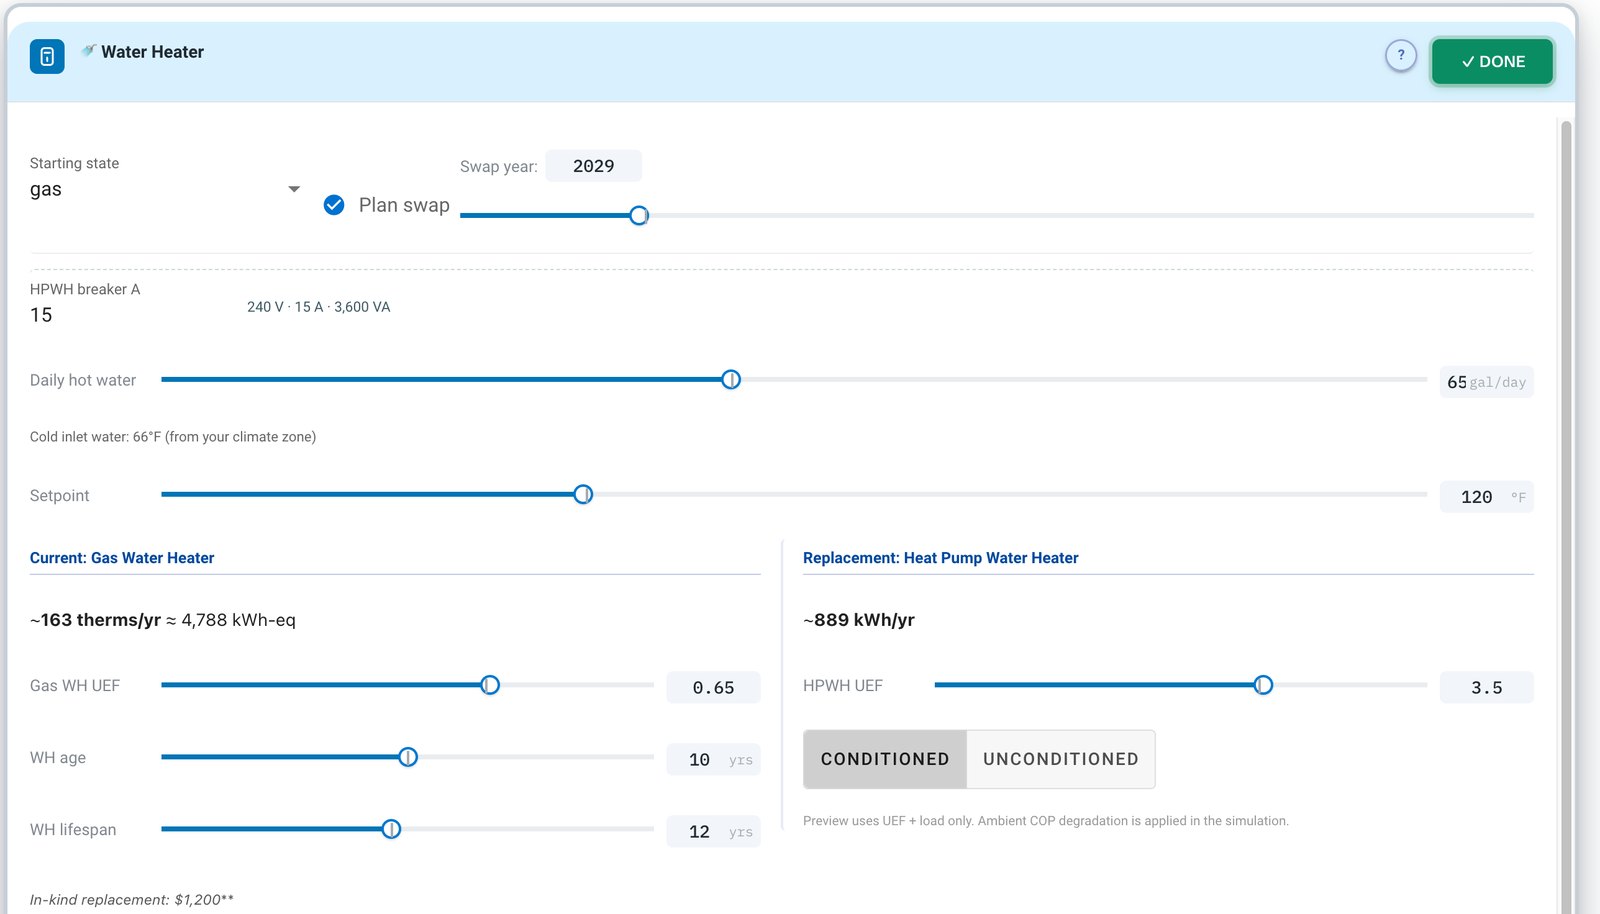
Task: Click the 'Preview uses UEF + load only' note
Action: point(1045,821)
